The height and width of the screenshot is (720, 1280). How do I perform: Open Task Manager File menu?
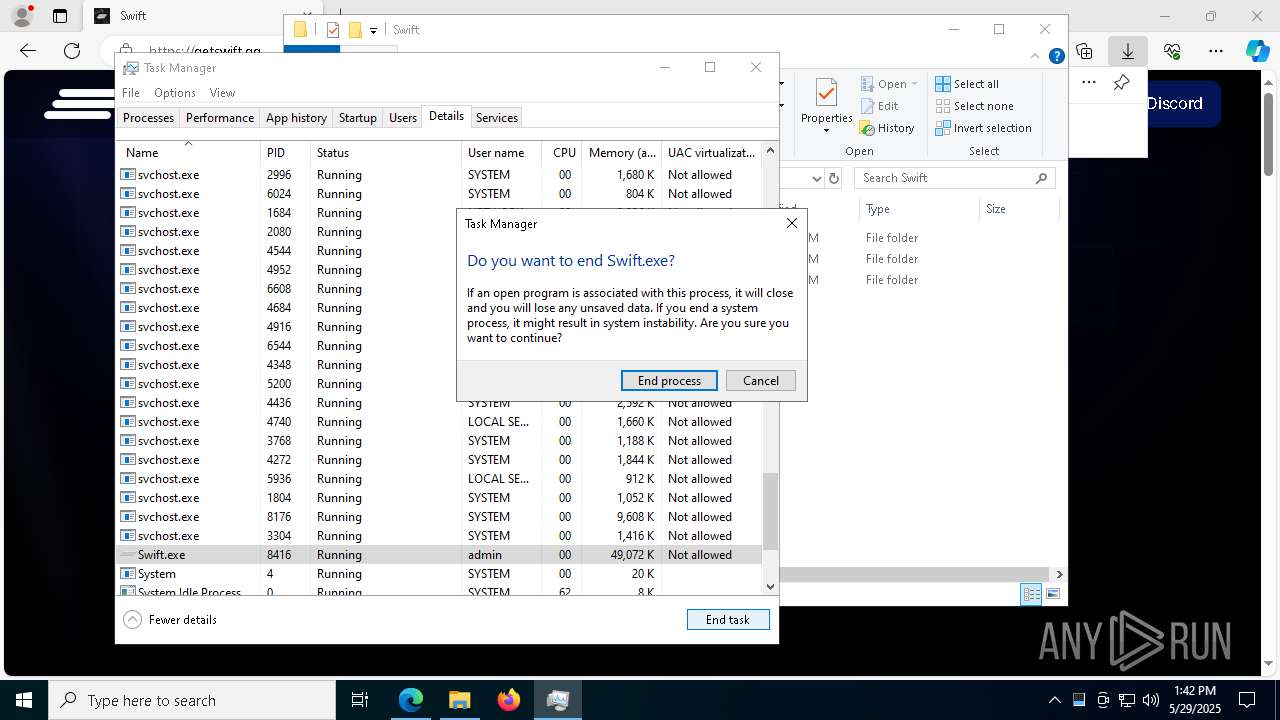tap(131, 92)
